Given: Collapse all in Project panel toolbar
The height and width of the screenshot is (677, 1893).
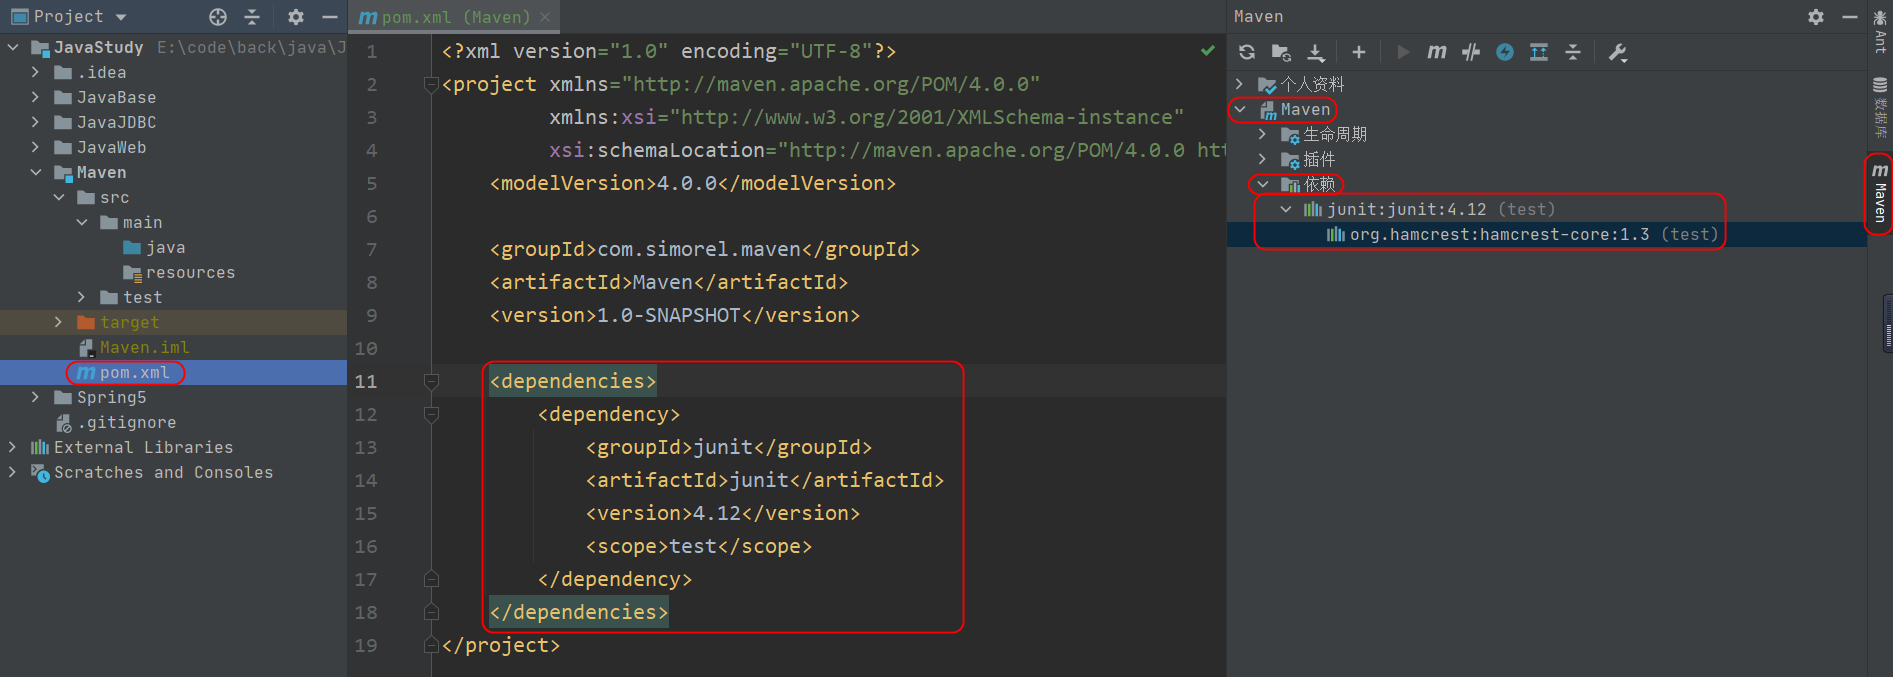Looking at the screenshot, I should click(252, 17).
